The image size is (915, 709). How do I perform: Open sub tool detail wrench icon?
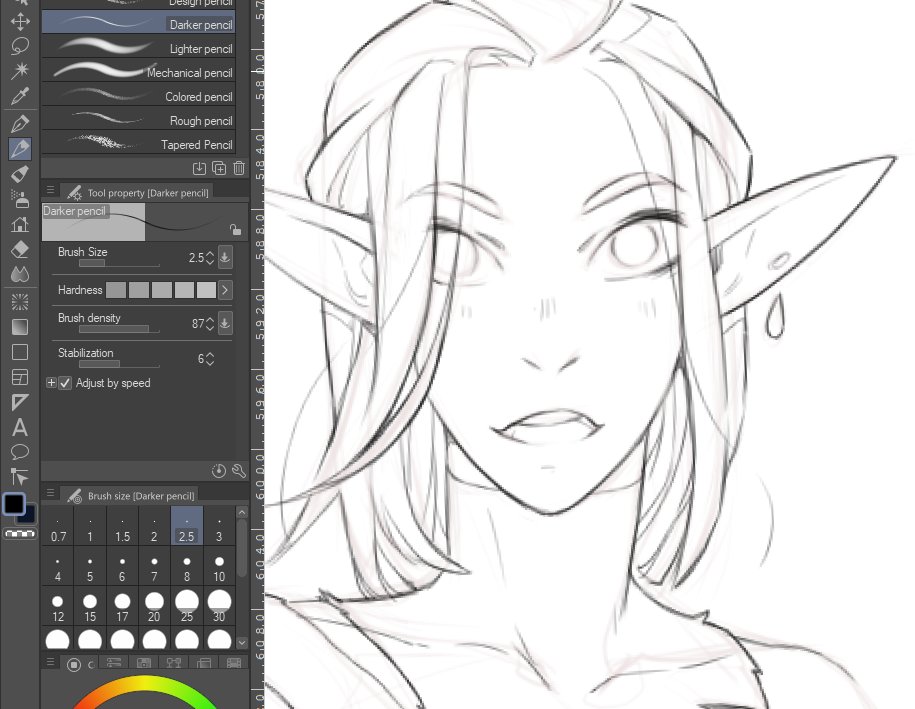click(x=239, y=471)
